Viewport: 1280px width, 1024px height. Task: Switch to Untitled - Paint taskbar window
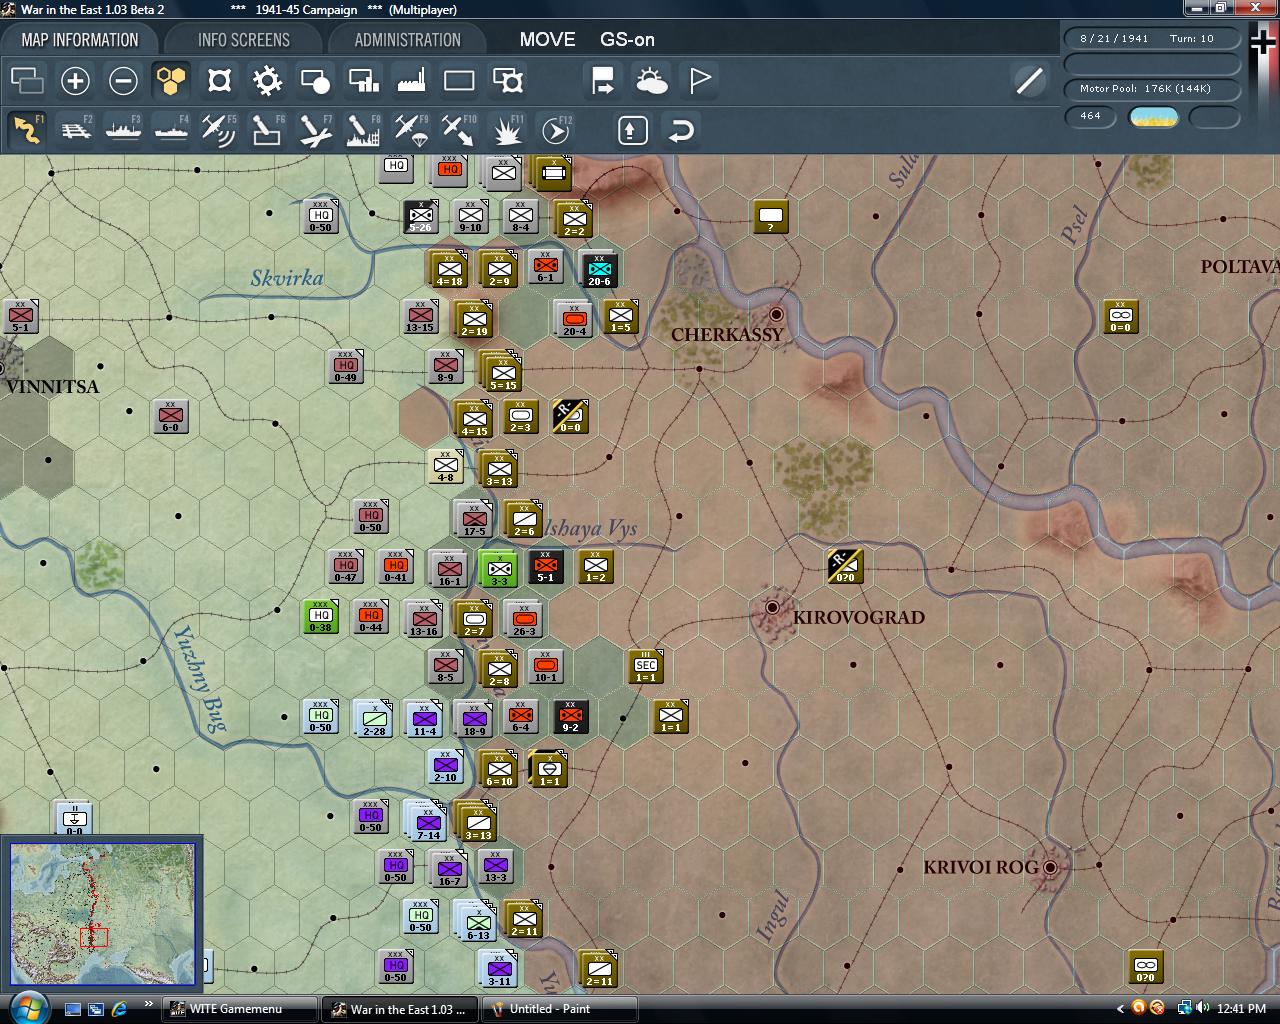click(x=559, y=1009)
